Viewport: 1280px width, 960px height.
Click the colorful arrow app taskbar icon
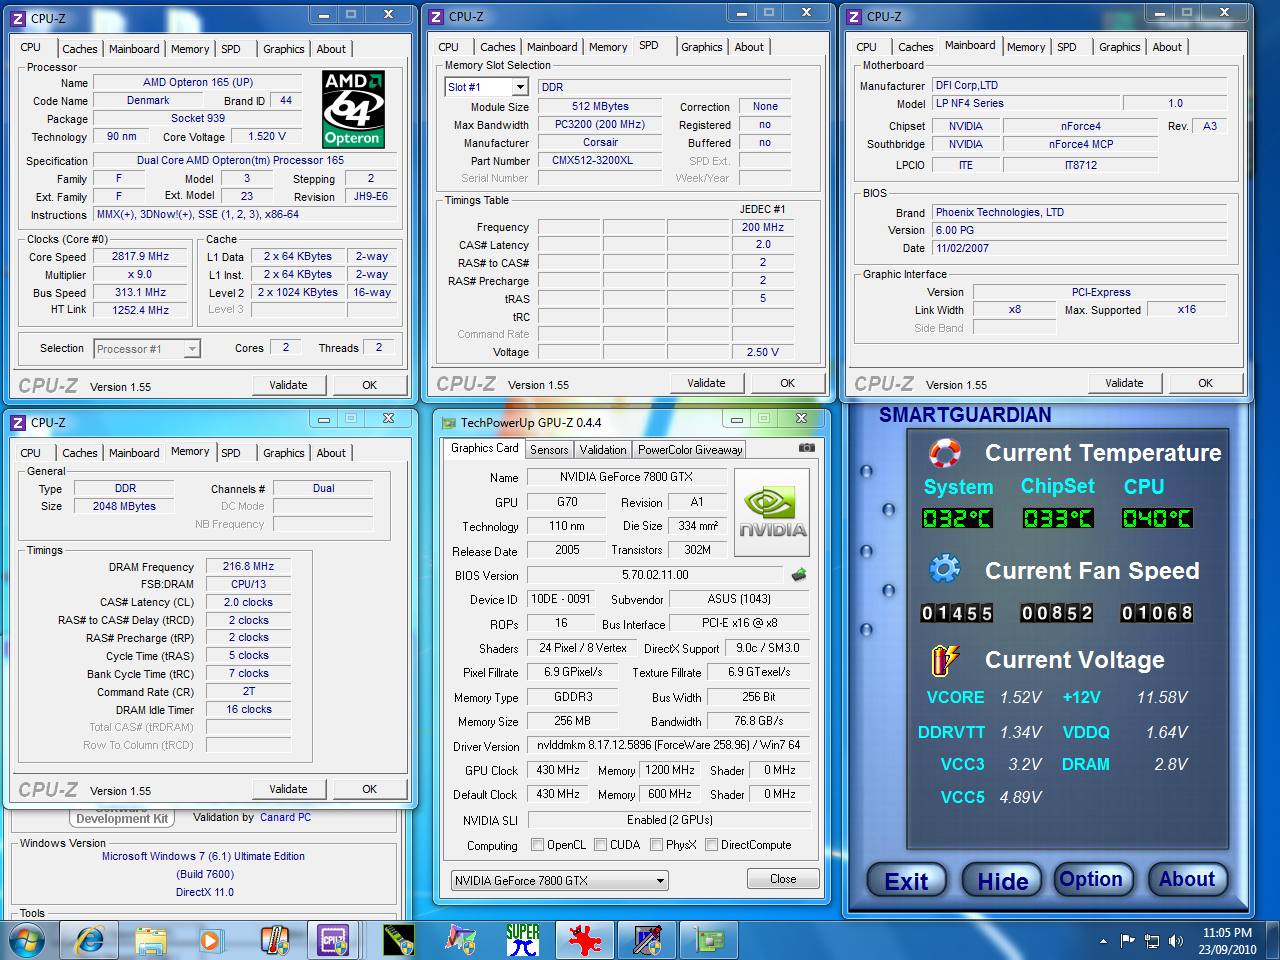tap(460, 941)
